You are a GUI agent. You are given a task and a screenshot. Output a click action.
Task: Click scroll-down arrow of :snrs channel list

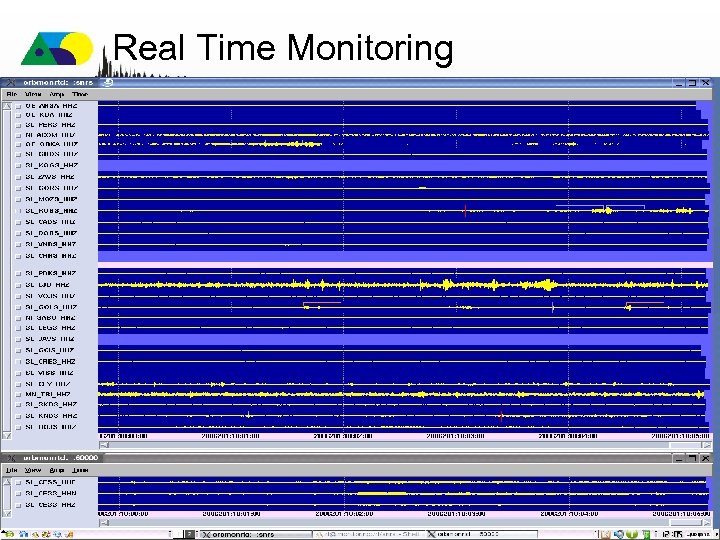click(x=7, y=435)
